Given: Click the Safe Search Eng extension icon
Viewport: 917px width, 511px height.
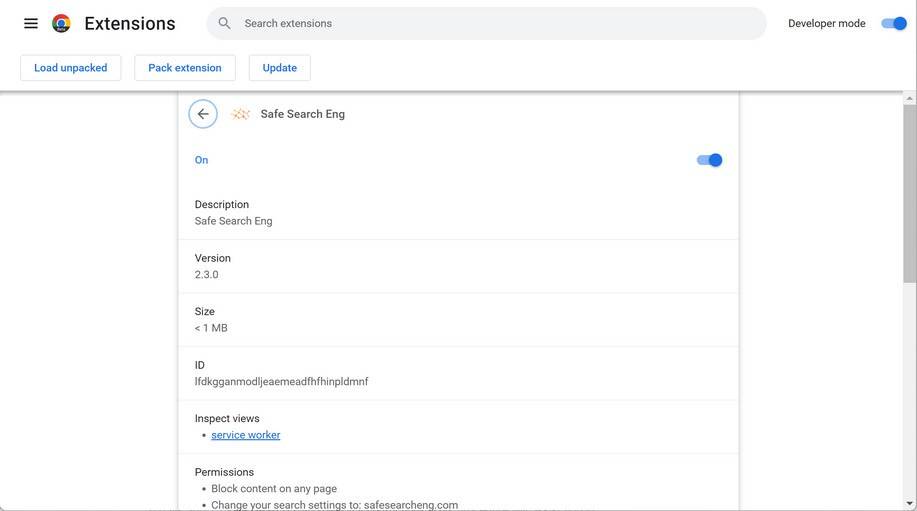Looking at the screenshot, I should [240, 114].
